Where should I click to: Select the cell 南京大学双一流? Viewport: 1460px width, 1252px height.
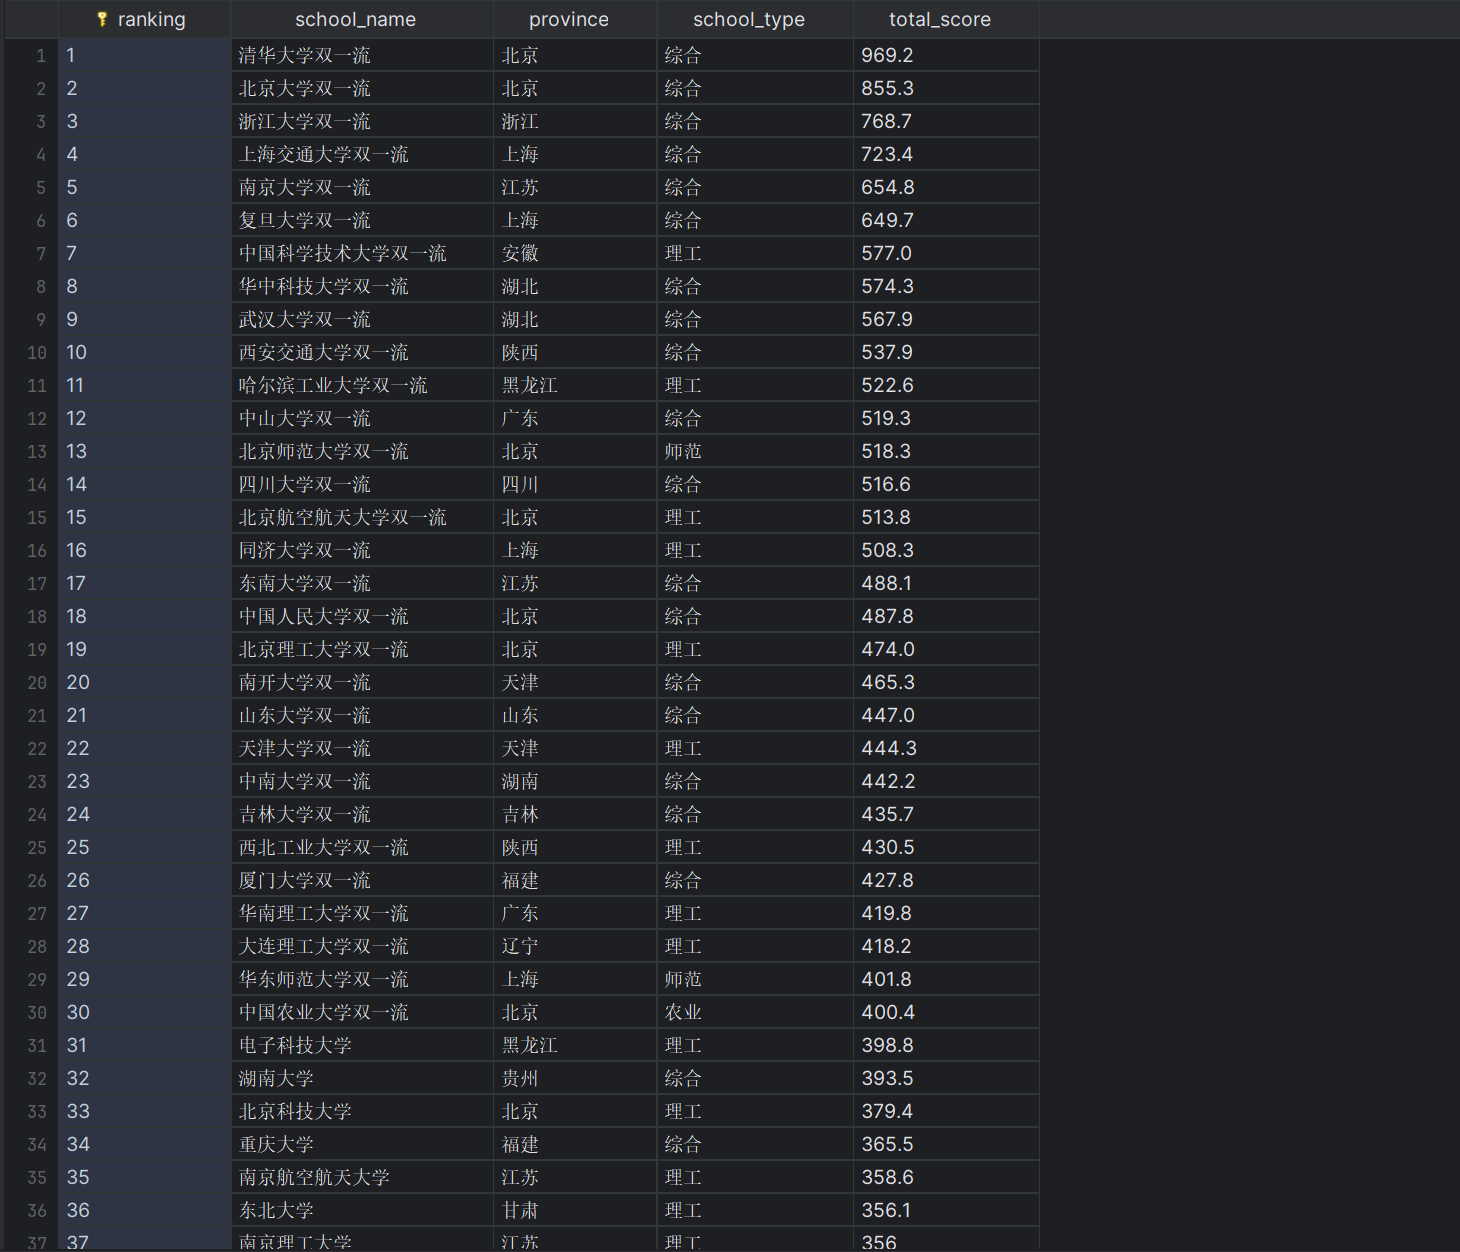click(362, 187)
